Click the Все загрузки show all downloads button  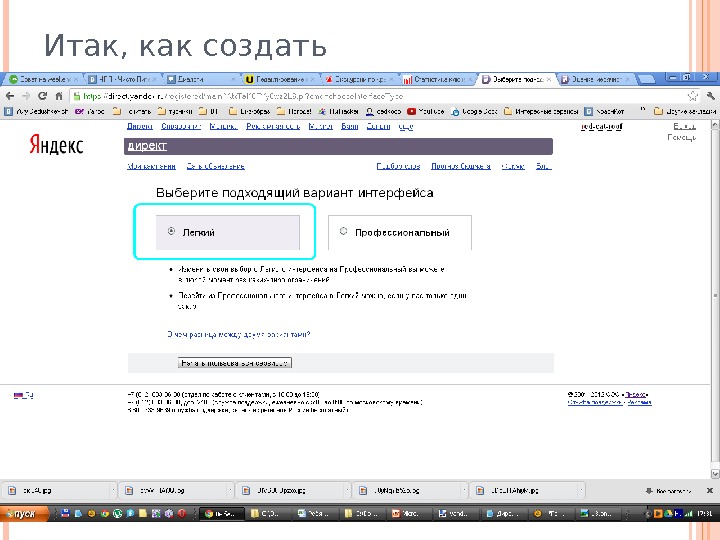(668, 490)
